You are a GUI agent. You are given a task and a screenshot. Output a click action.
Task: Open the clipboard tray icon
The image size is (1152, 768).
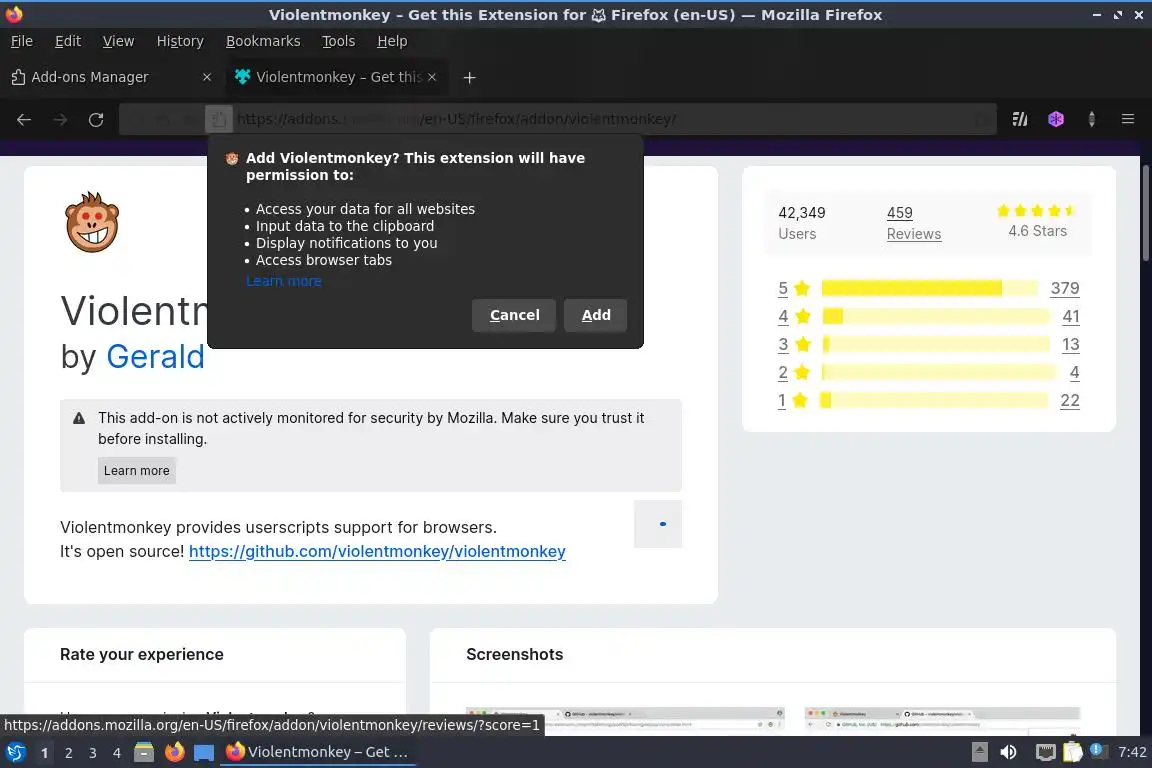point(1073,752)
